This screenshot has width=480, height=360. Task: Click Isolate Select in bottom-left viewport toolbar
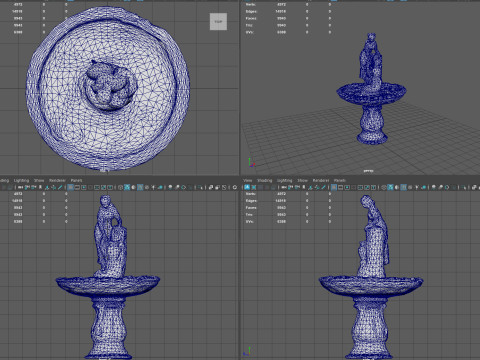tap(199, 187)
